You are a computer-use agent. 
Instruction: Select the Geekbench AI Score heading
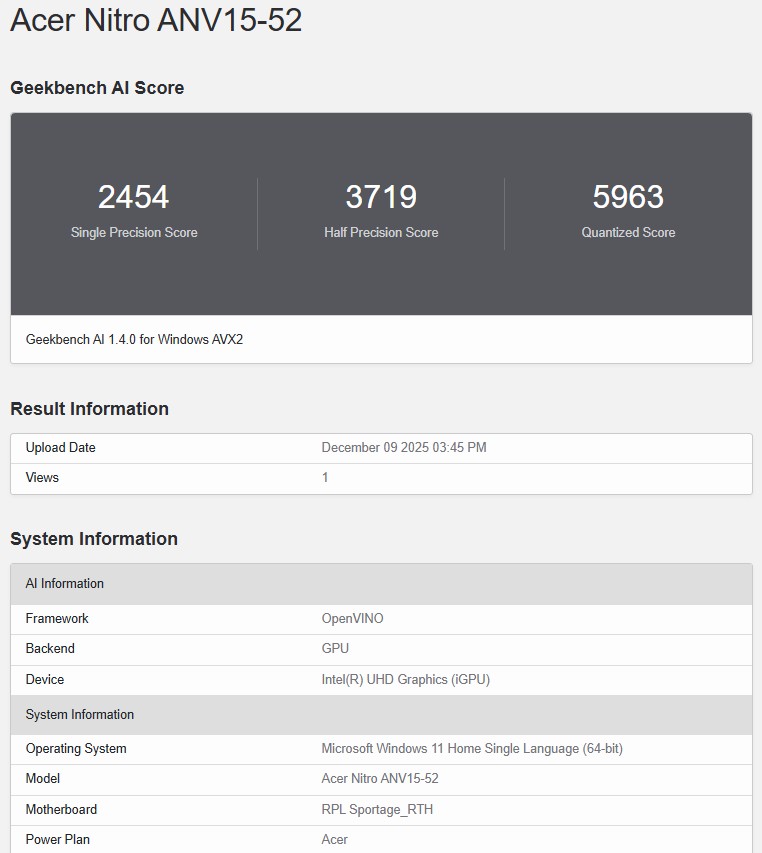click(x=97, y=88)
